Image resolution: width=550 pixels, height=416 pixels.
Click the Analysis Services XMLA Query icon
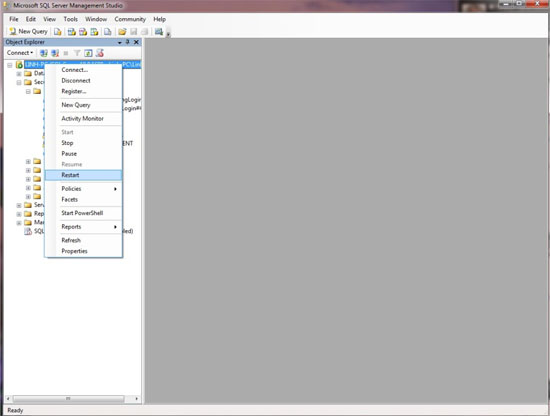(94, 32)
